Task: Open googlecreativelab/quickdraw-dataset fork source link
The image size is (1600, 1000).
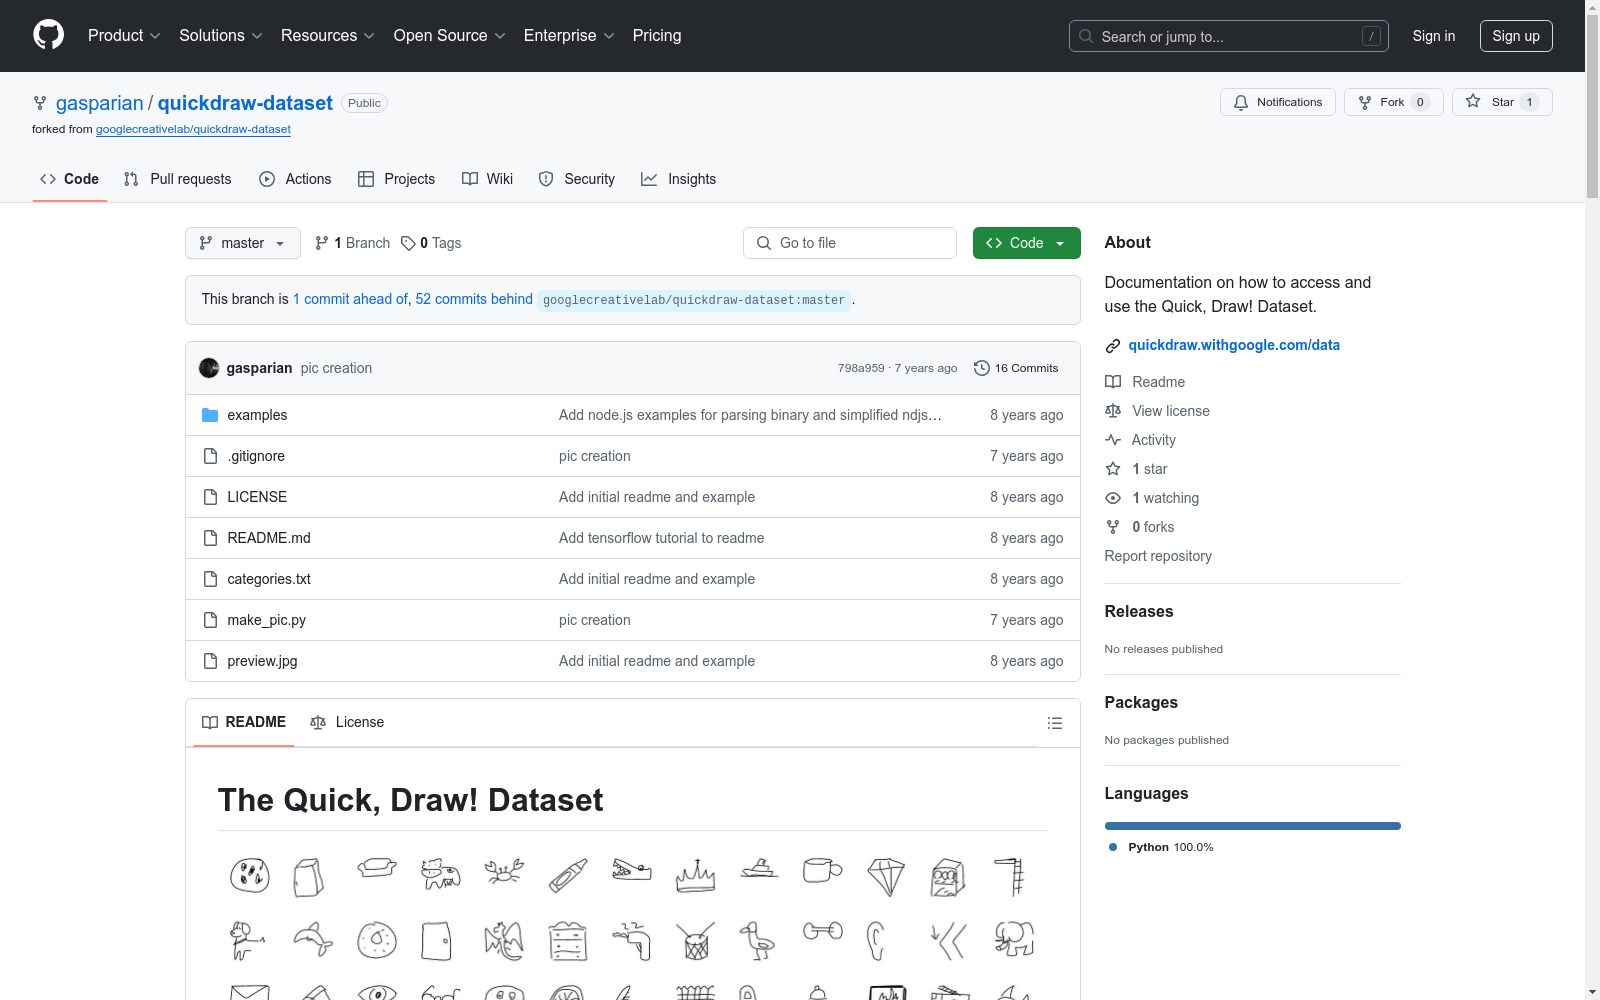Action: (x=193, y=129)
